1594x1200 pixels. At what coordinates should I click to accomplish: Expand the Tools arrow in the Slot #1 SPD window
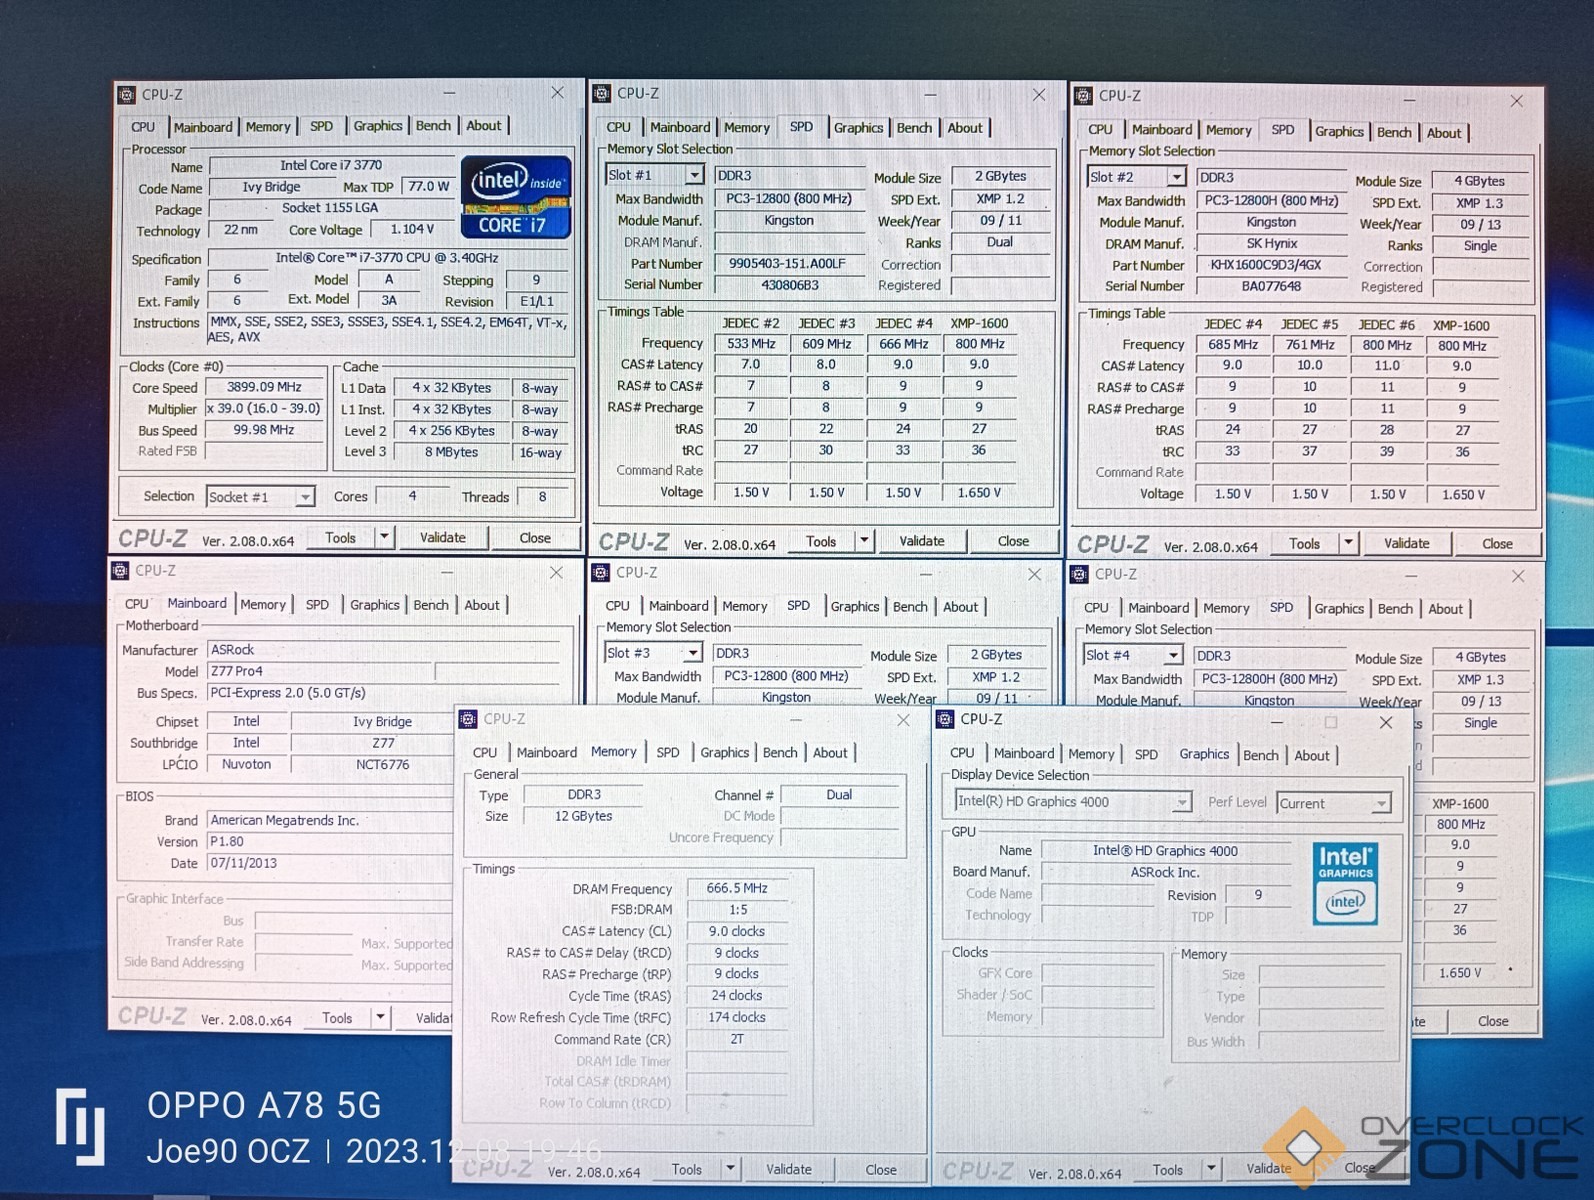coord(864,541)
